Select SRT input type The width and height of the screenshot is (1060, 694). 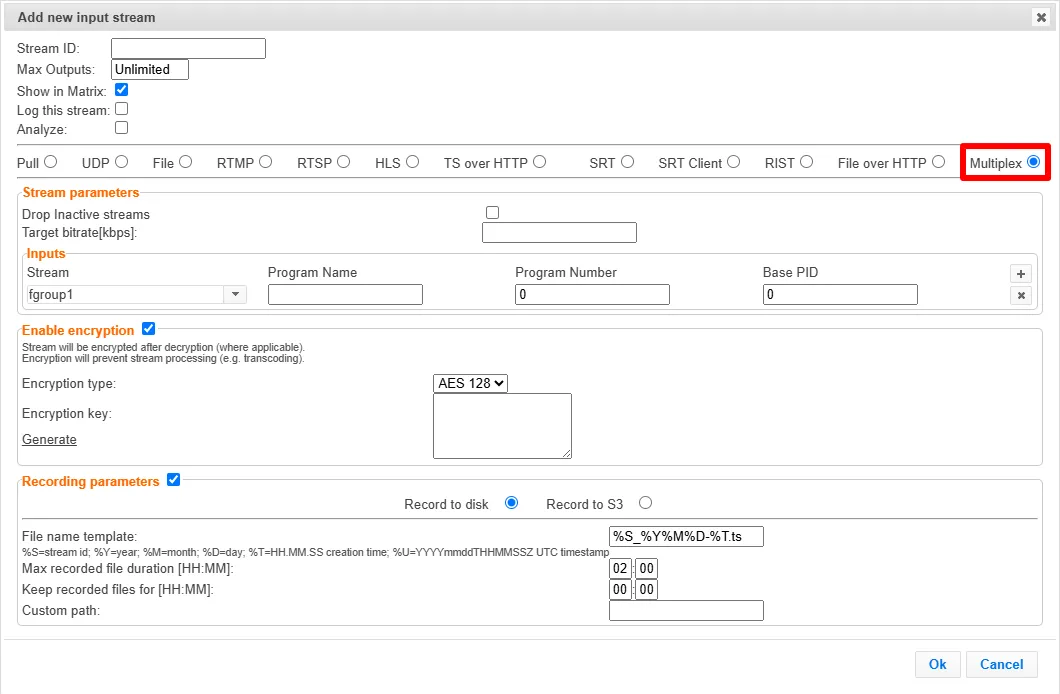tap(628, 162)
